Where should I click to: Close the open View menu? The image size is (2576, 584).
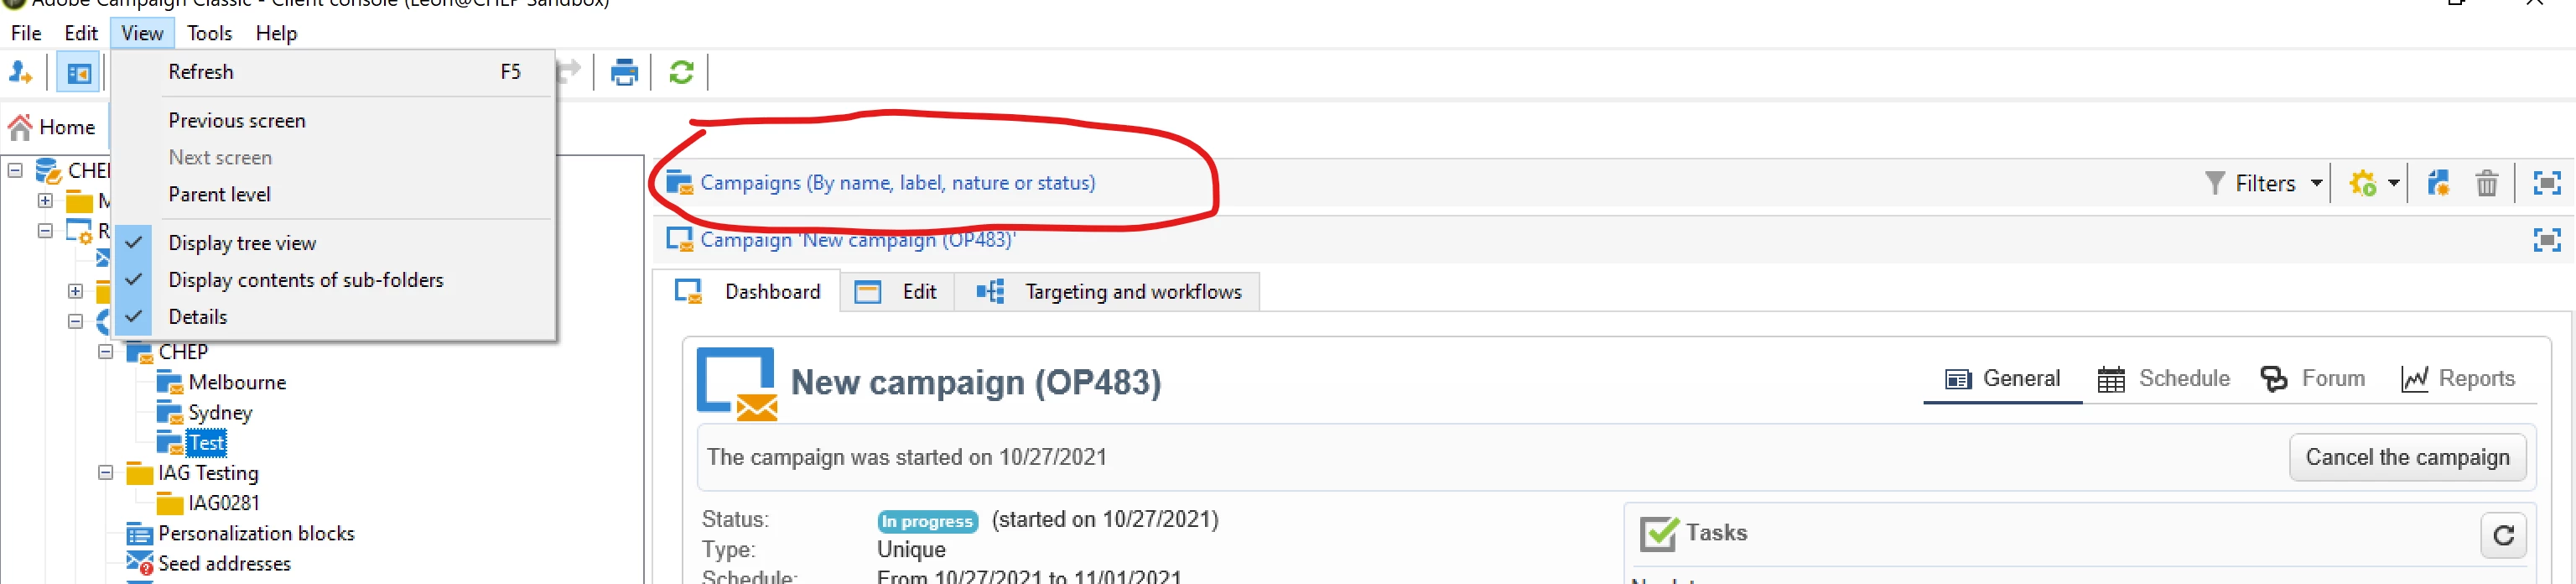coord(142,33)
